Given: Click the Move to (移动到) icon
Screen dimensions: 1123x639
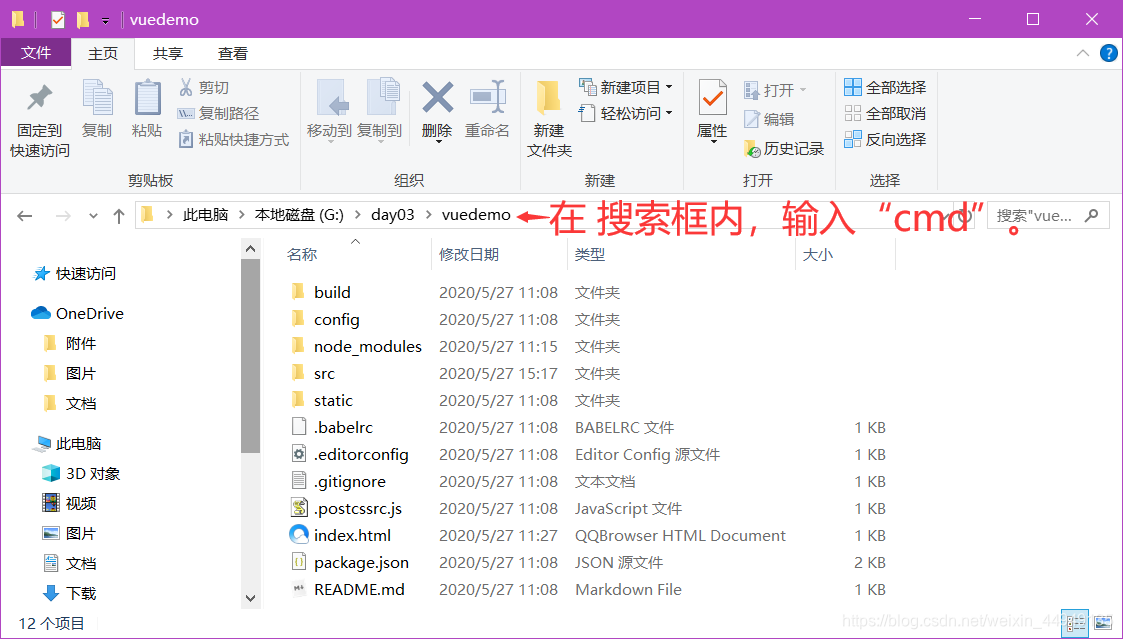Looking at the screenshot, I should click(332, 97).
